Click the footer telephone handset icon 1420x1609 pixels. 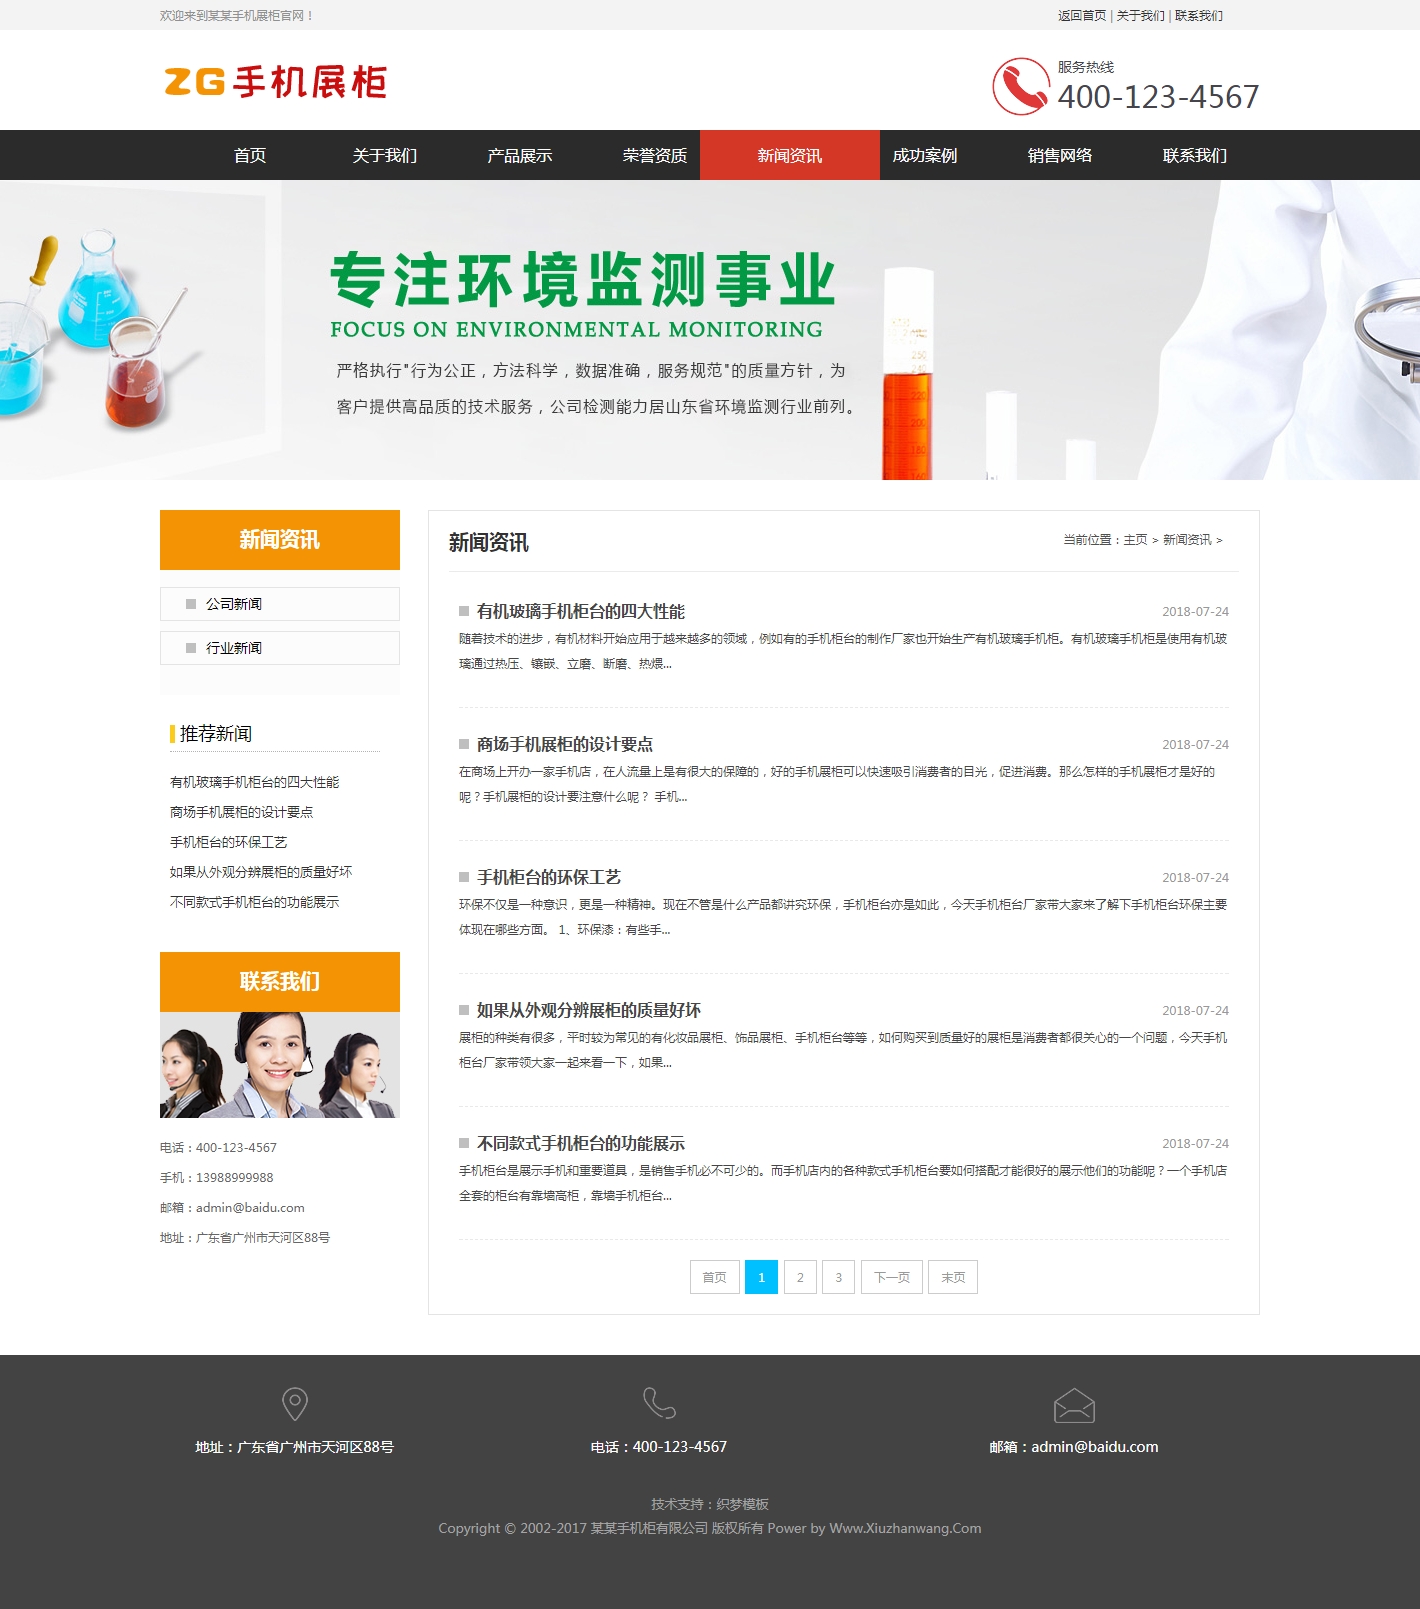(x=659, y=1403)
